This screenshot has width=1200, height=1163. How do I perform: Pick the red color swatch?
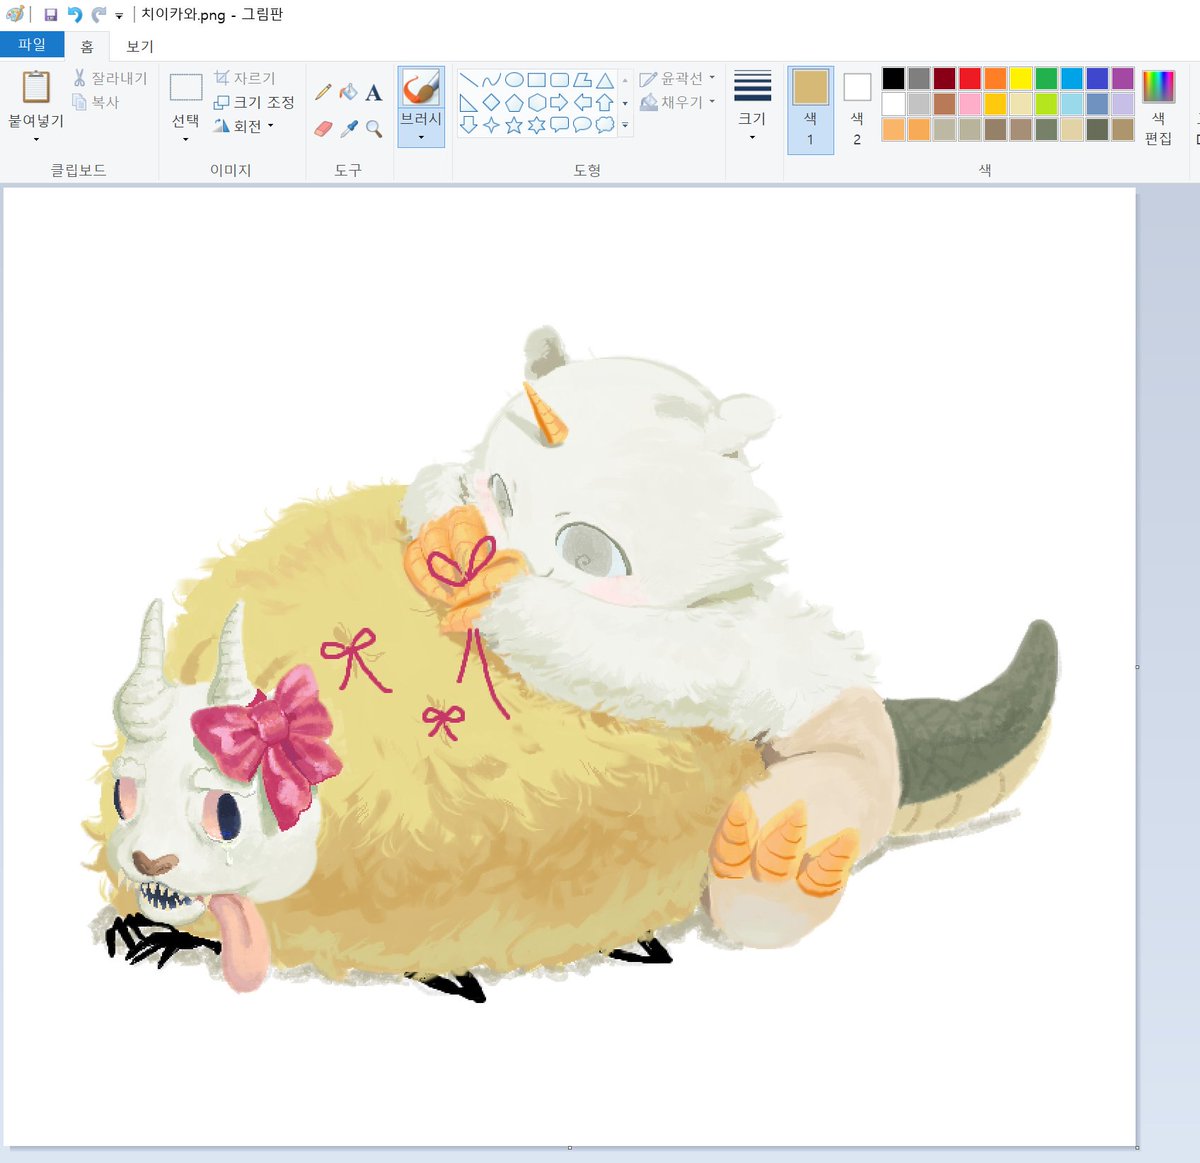pyautogui.click(x=970, y=78)
